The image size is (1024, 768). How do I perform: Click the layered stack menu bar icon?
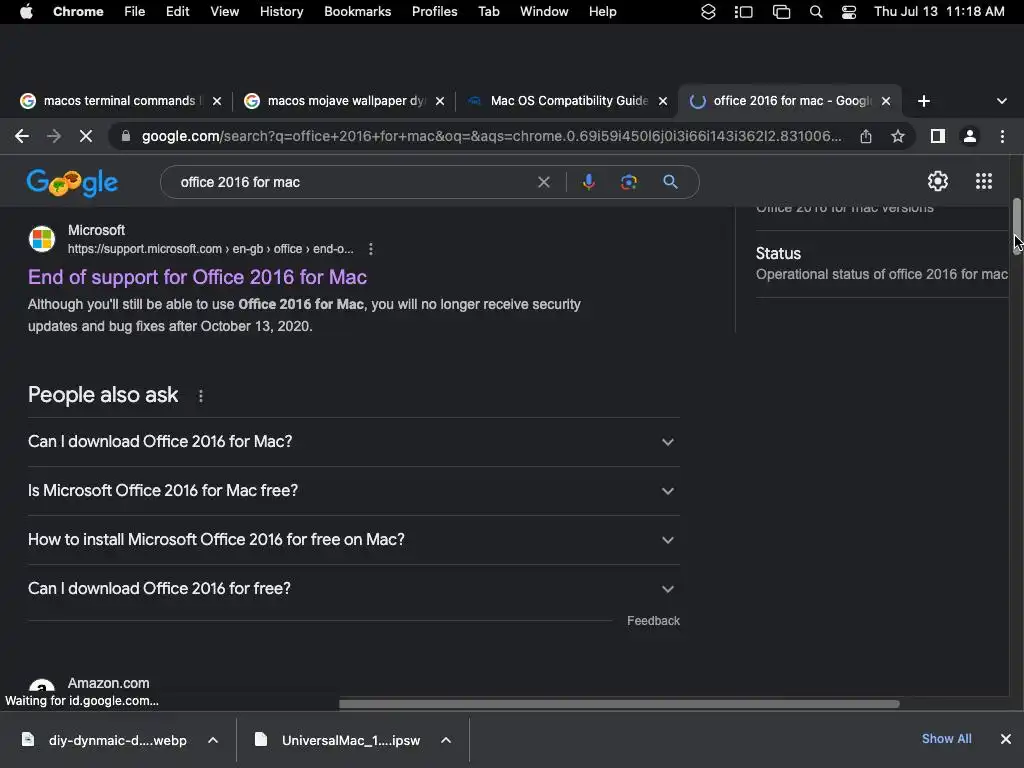708,12
